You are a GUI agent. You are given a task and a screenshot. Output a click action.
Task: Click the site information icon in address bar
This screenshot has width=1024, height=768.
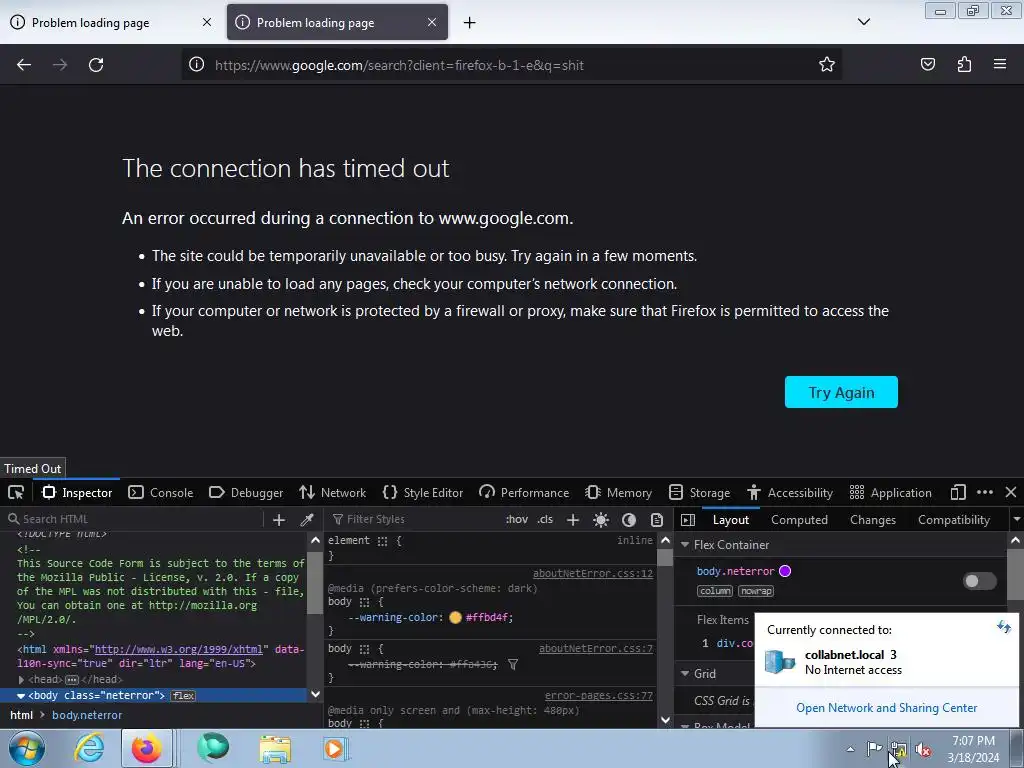click(197, 64)
